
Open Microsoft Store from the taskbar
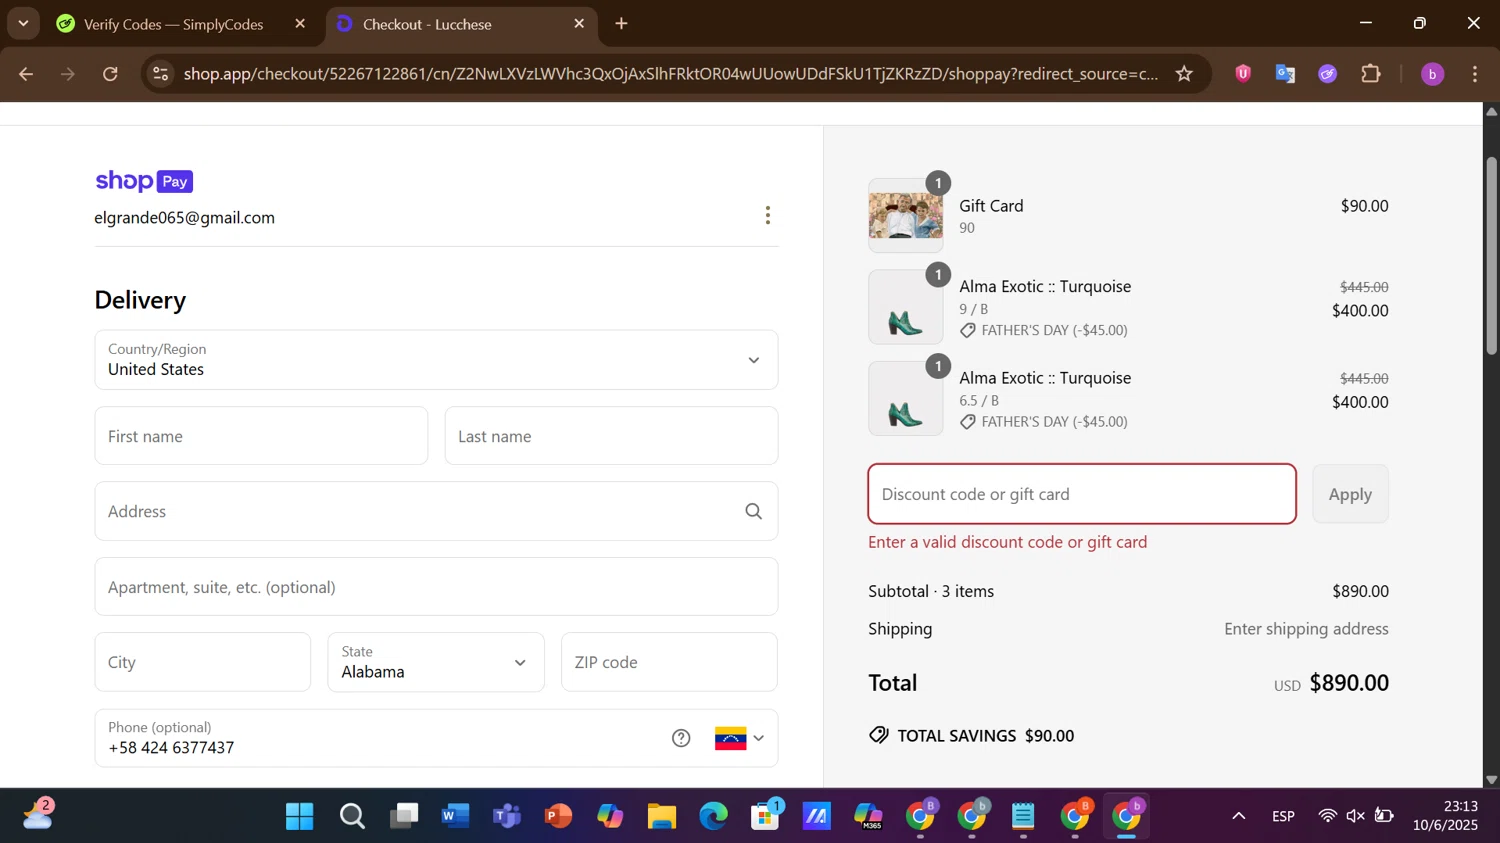click(766, 817)
